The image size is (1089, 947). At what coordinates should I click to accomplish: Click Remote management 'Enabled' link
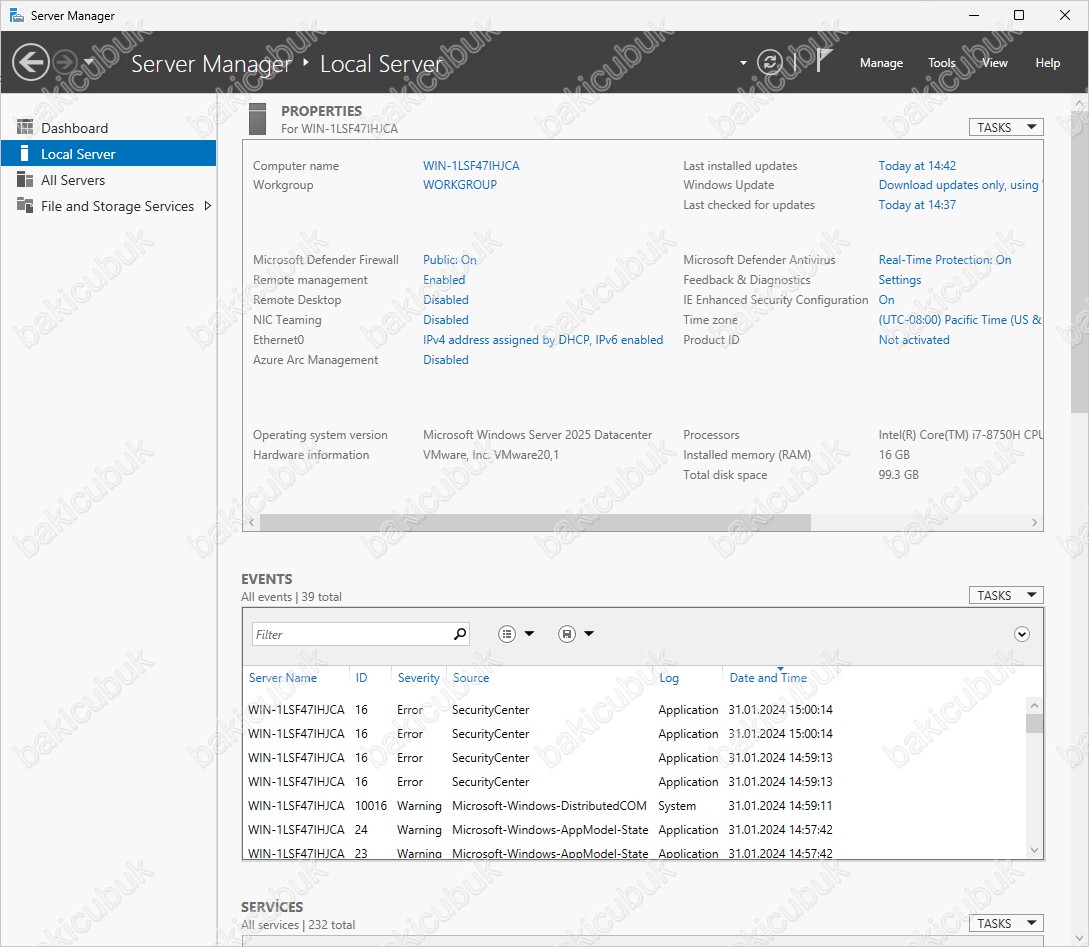tap(444, 280)
